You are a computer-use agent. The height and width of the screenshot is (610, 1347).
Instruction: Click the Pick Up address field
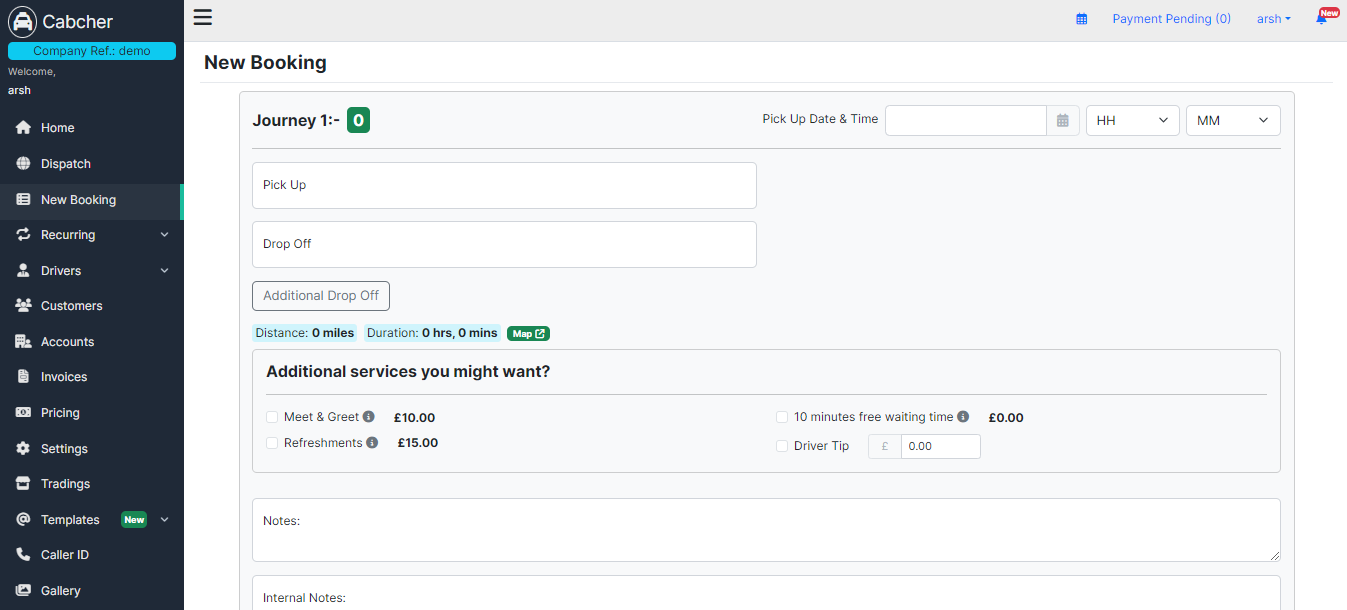(x=504, y=185)
